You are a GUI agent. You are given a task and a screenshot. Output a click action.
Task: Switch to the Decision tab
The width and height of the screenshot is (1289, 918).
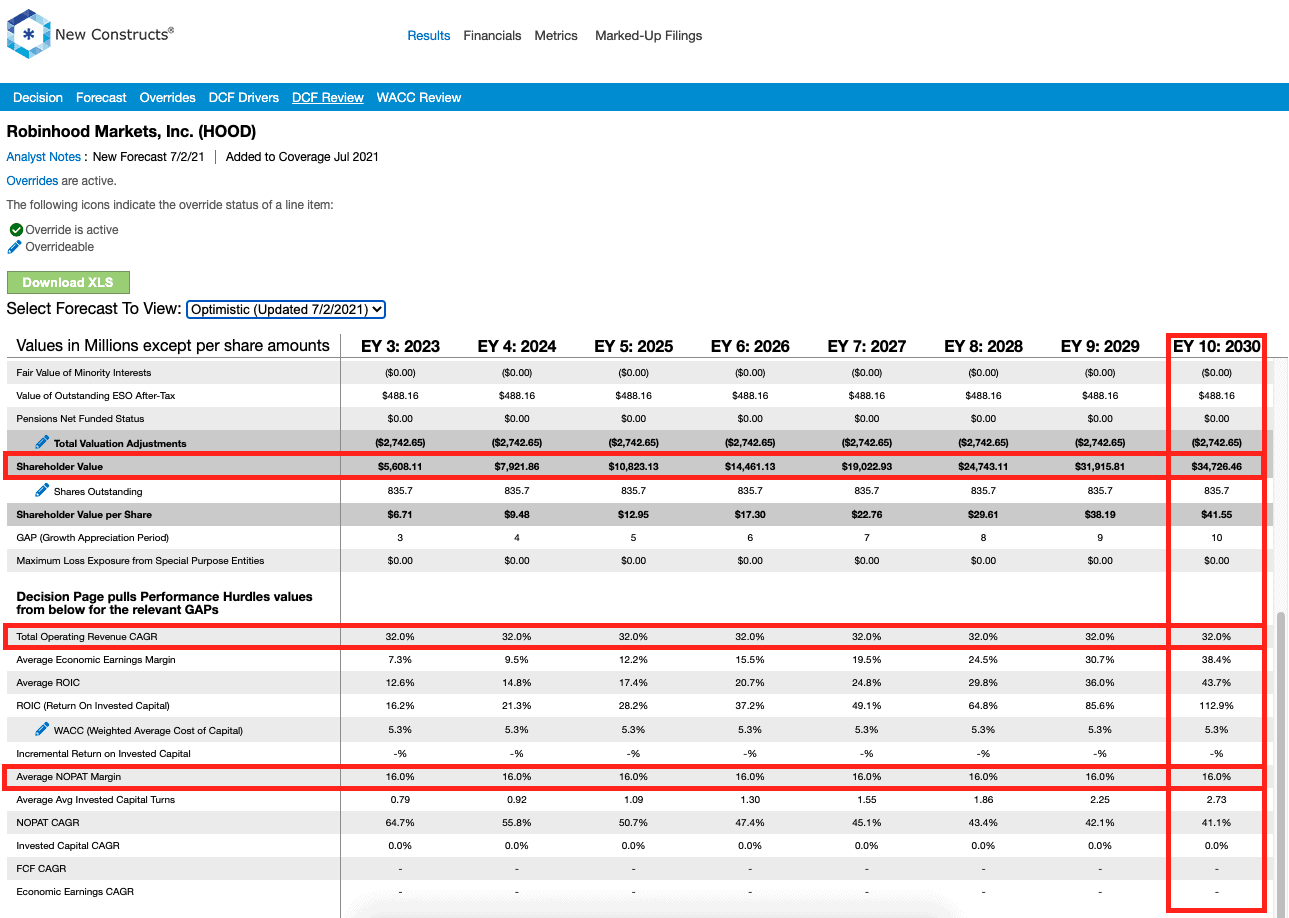(x=38, y=97)
